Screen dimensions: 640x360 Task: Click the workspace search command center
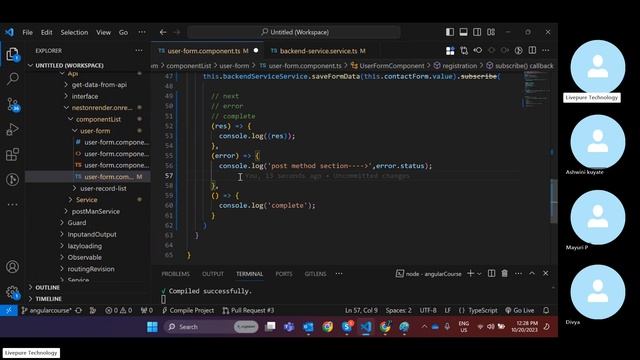[294, 32]
